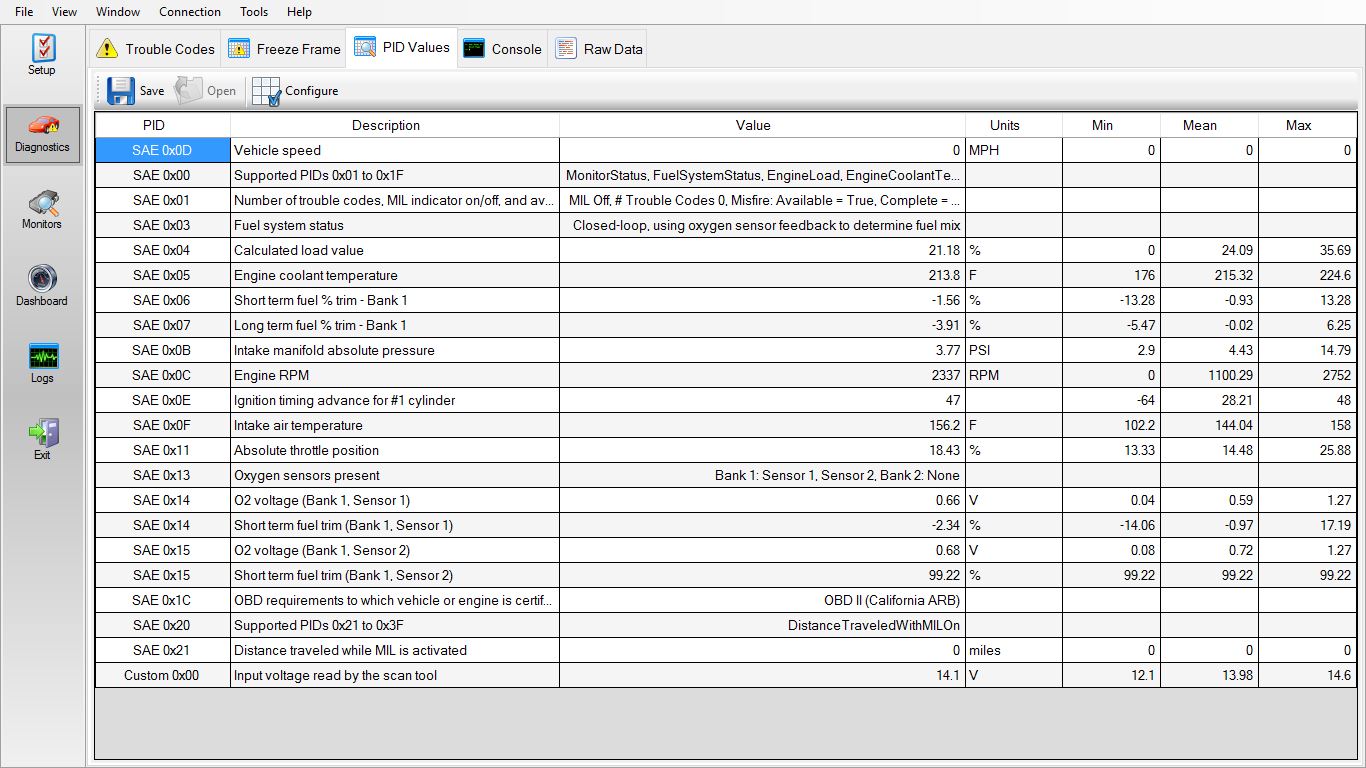Click the Description column header
Viewport: 1366px width, 768px height.
pos(386,125)
